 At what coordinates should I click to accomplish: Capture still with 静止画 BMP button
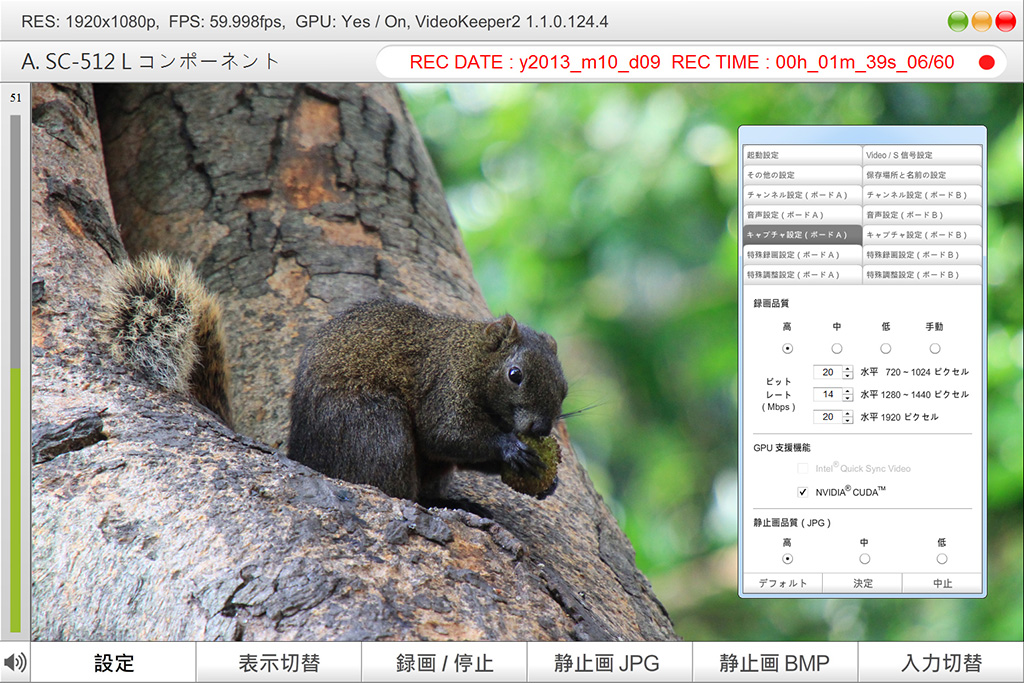775,663
